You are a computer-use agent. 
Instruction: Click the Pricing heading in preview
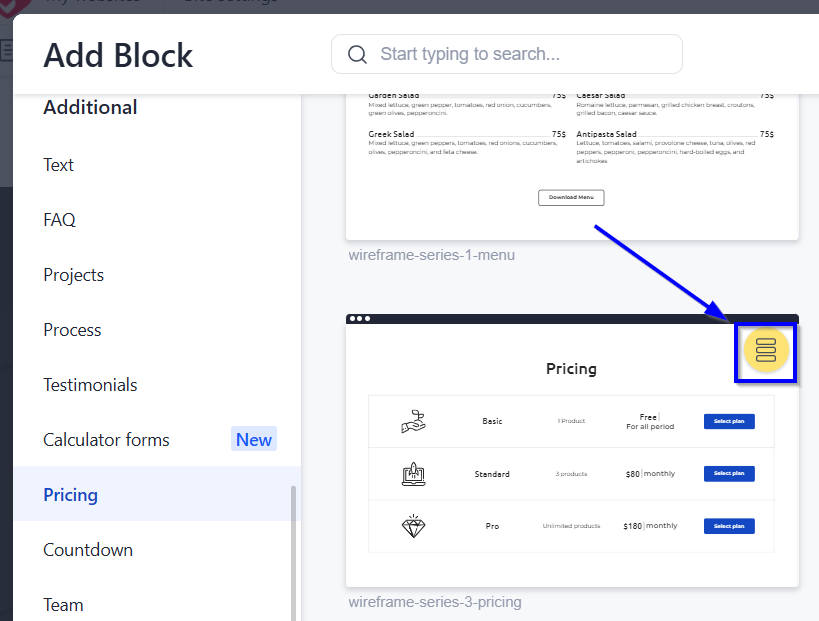(x=571, y=369)
